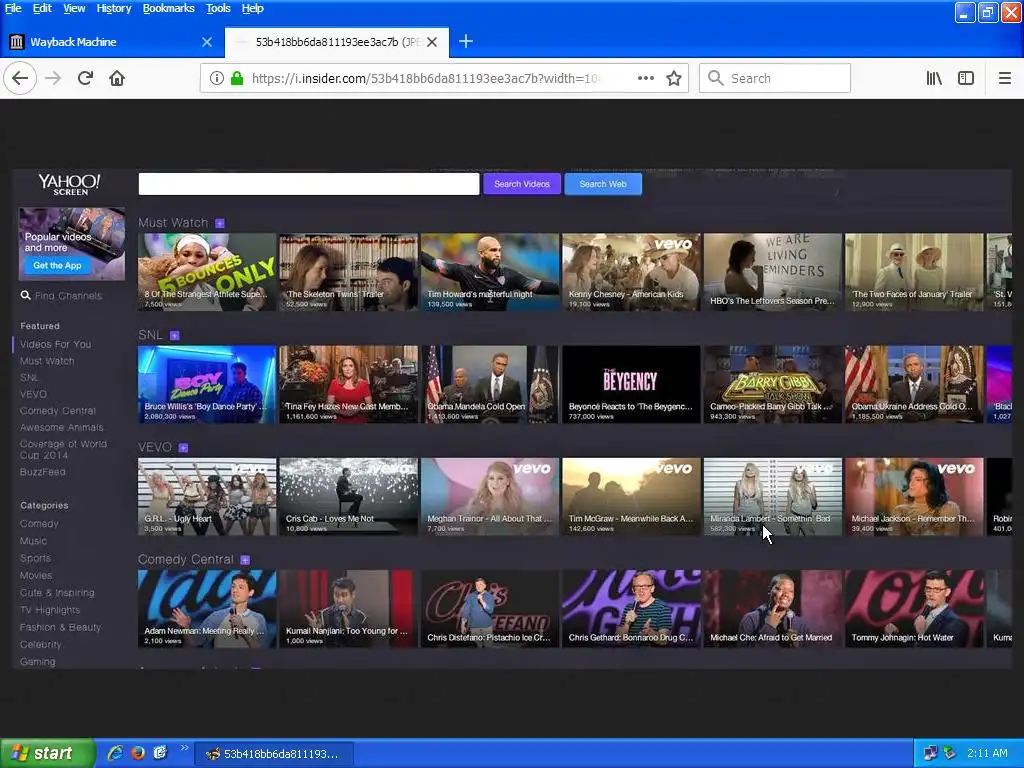Viewport: 1024px width, 768px height.
Task: Click the Yahoo Screen logo
Action: coord(69,184)
